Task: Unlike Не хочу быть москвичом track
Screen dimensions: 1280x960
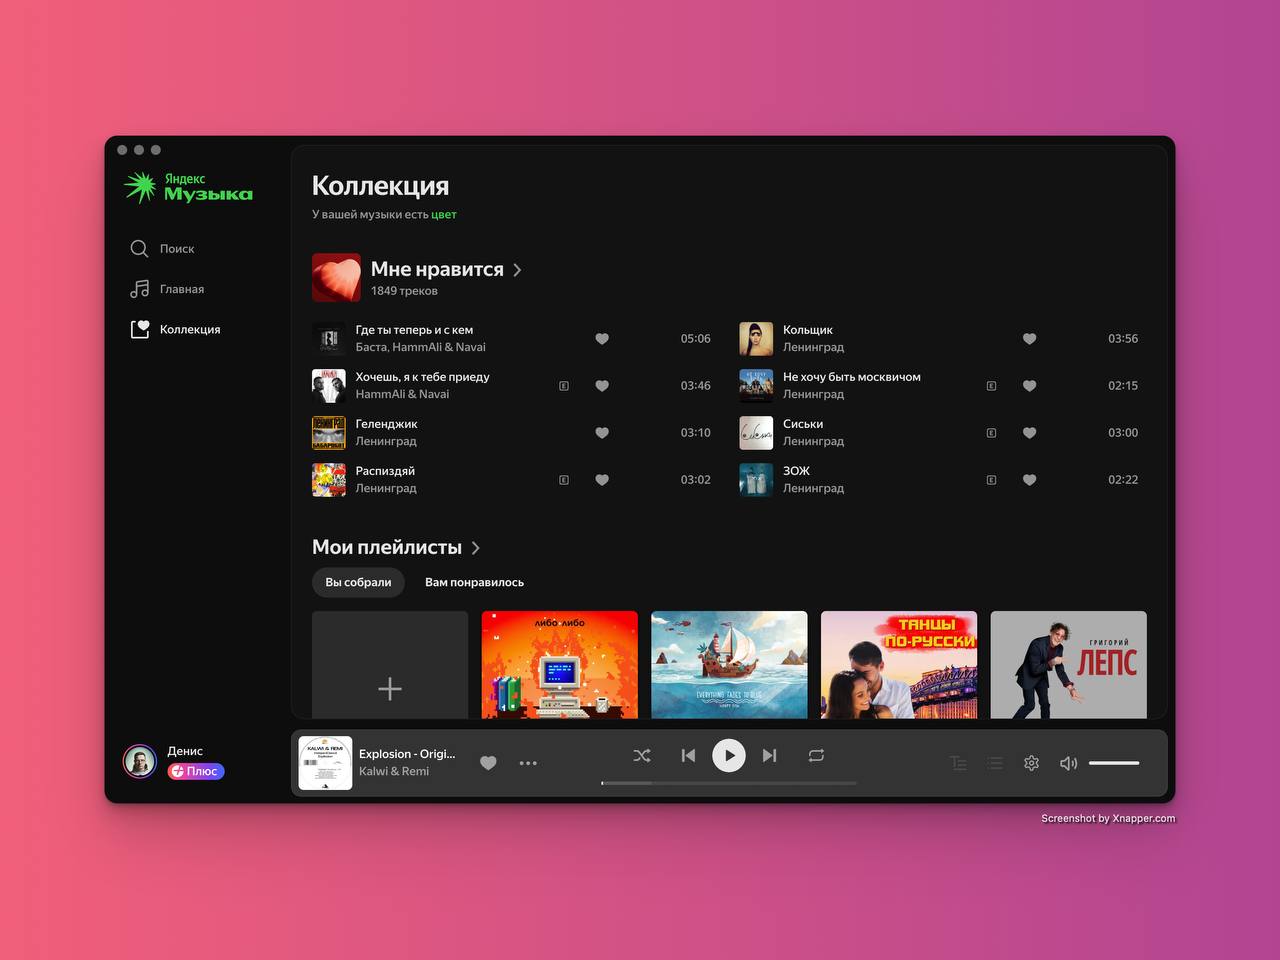Action: [1029, 386]
